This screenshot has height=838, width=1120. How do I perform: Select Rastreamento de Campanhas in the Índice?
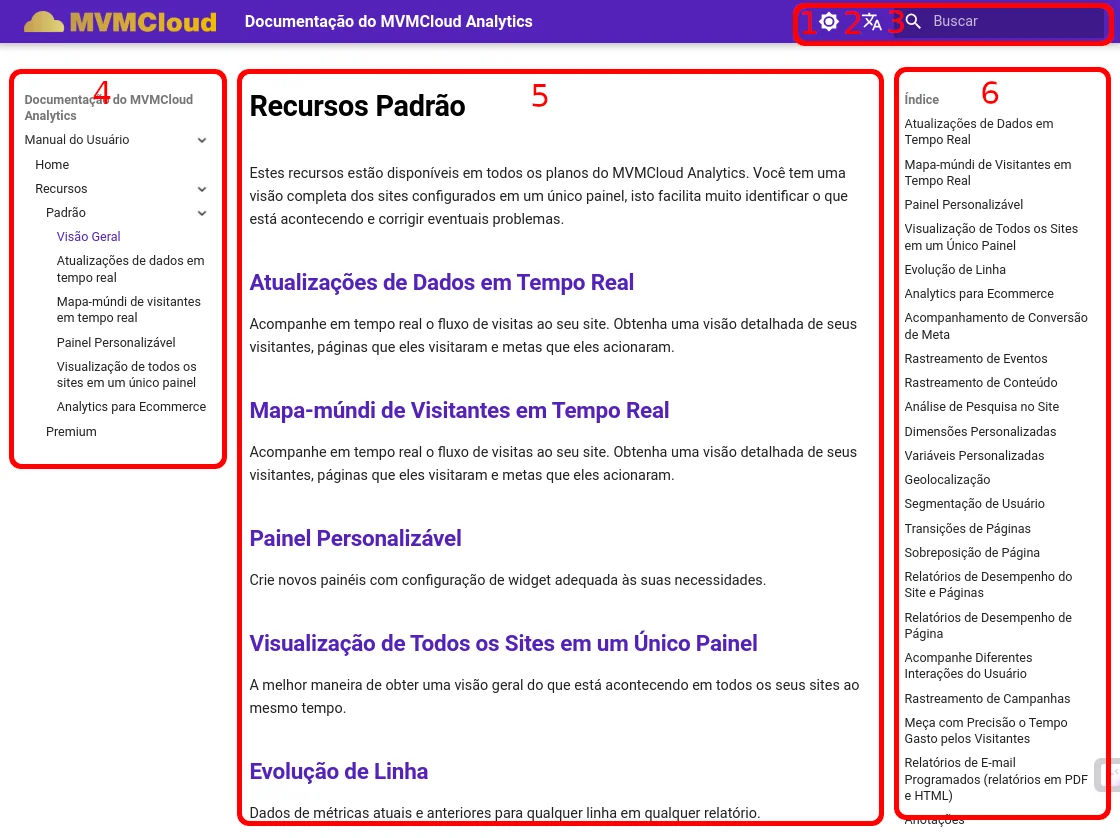[x=987, y=699]
